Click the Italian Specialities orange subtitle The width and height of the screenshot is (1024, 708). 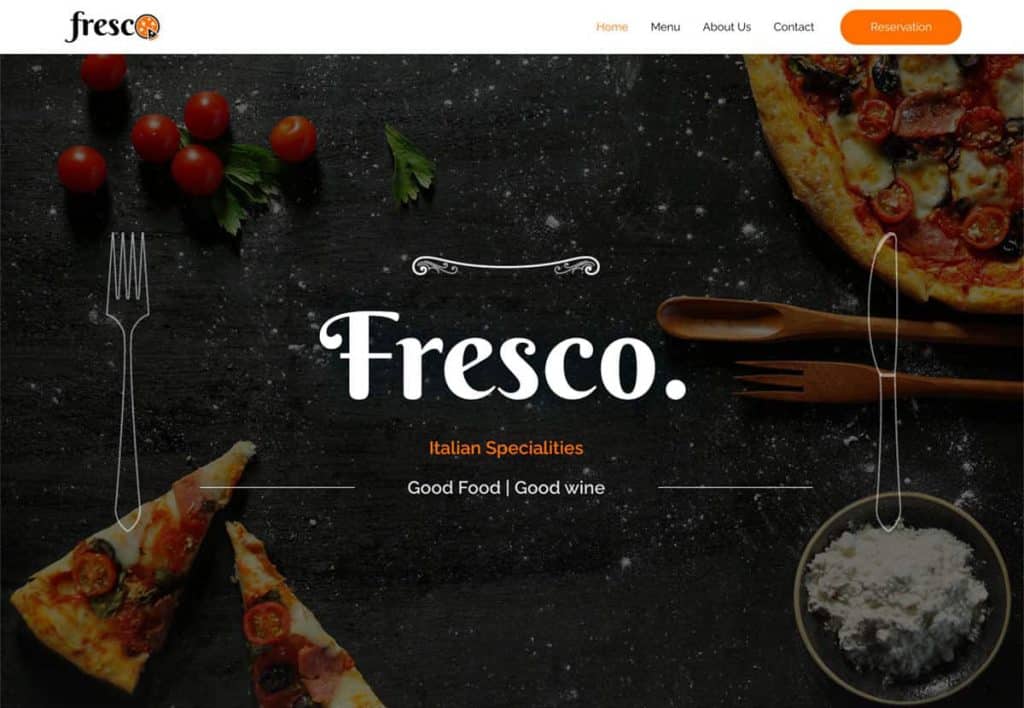point(506,448)
